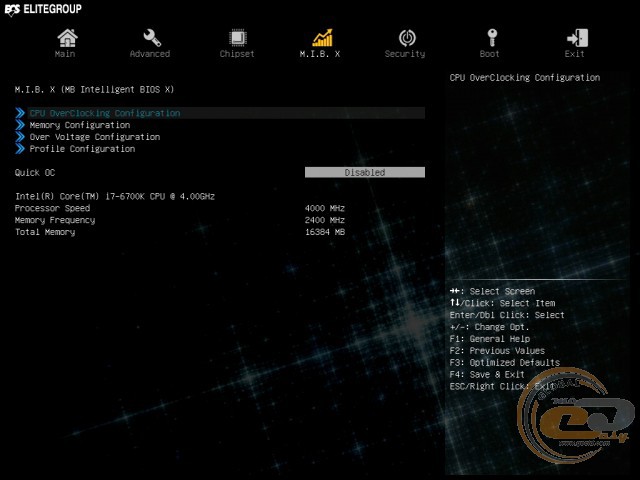This screenshot has height=480, width=640.
Task: Click the Total Memory label
Action: 45,232
